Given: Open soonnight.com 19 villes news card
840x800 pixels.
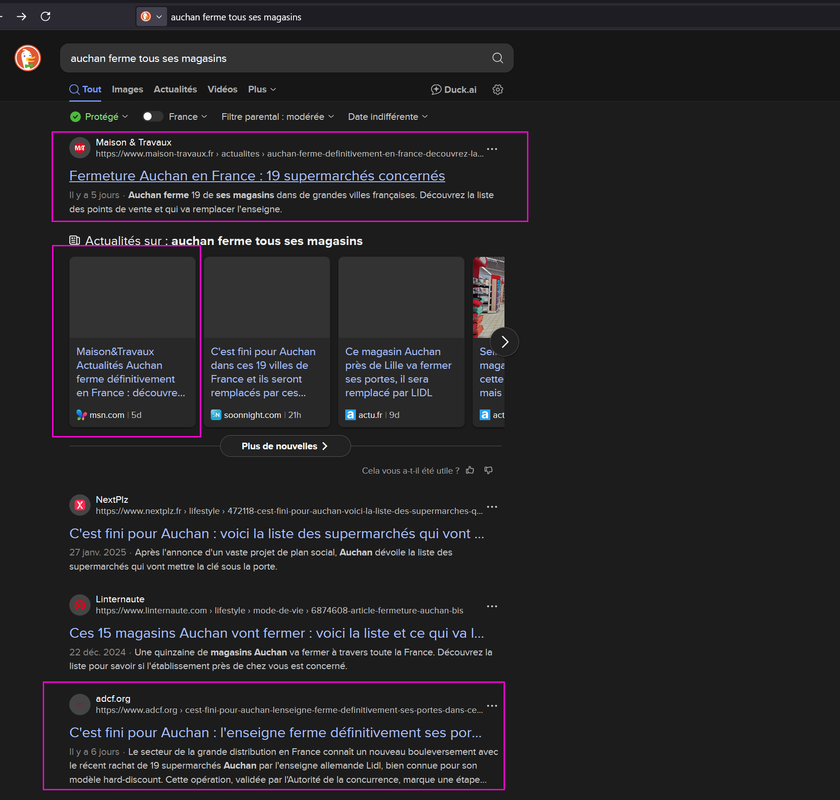Looking at the screenshot, I should pos(267,342).
